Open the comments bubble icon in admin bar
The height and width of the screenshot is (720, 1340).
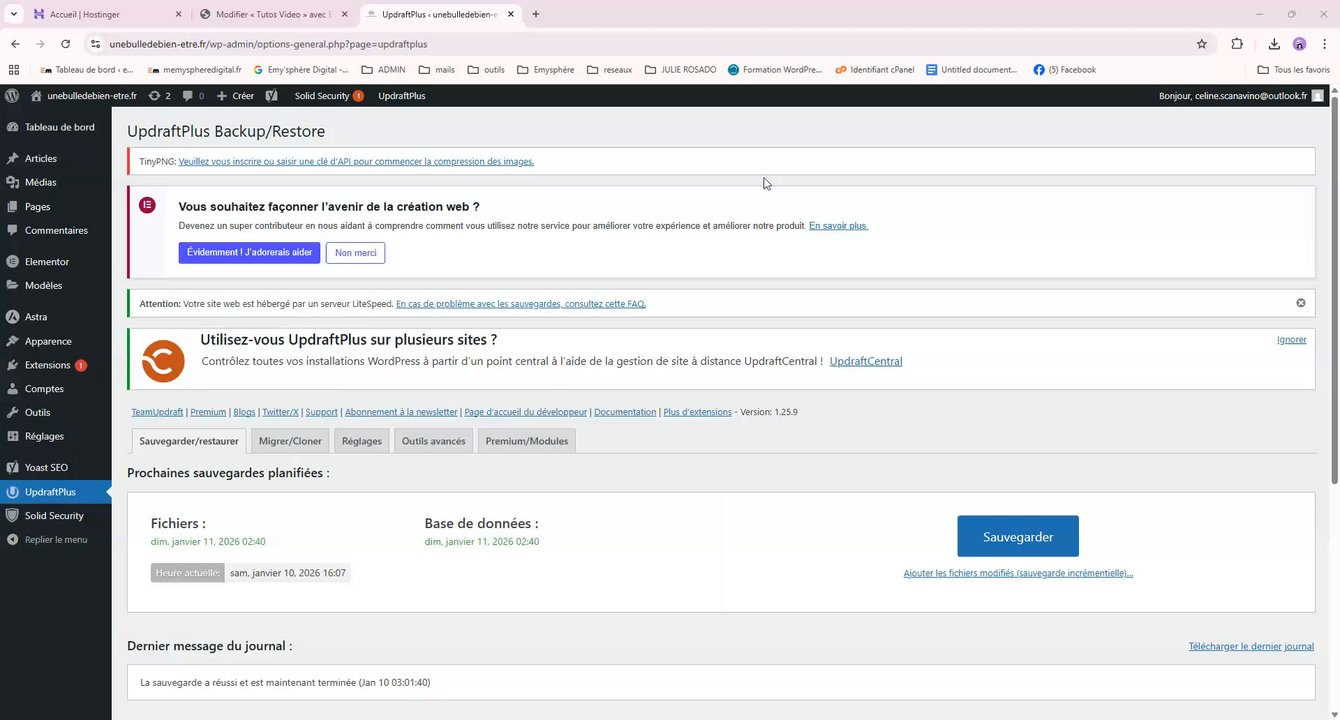tap(193, 96)
